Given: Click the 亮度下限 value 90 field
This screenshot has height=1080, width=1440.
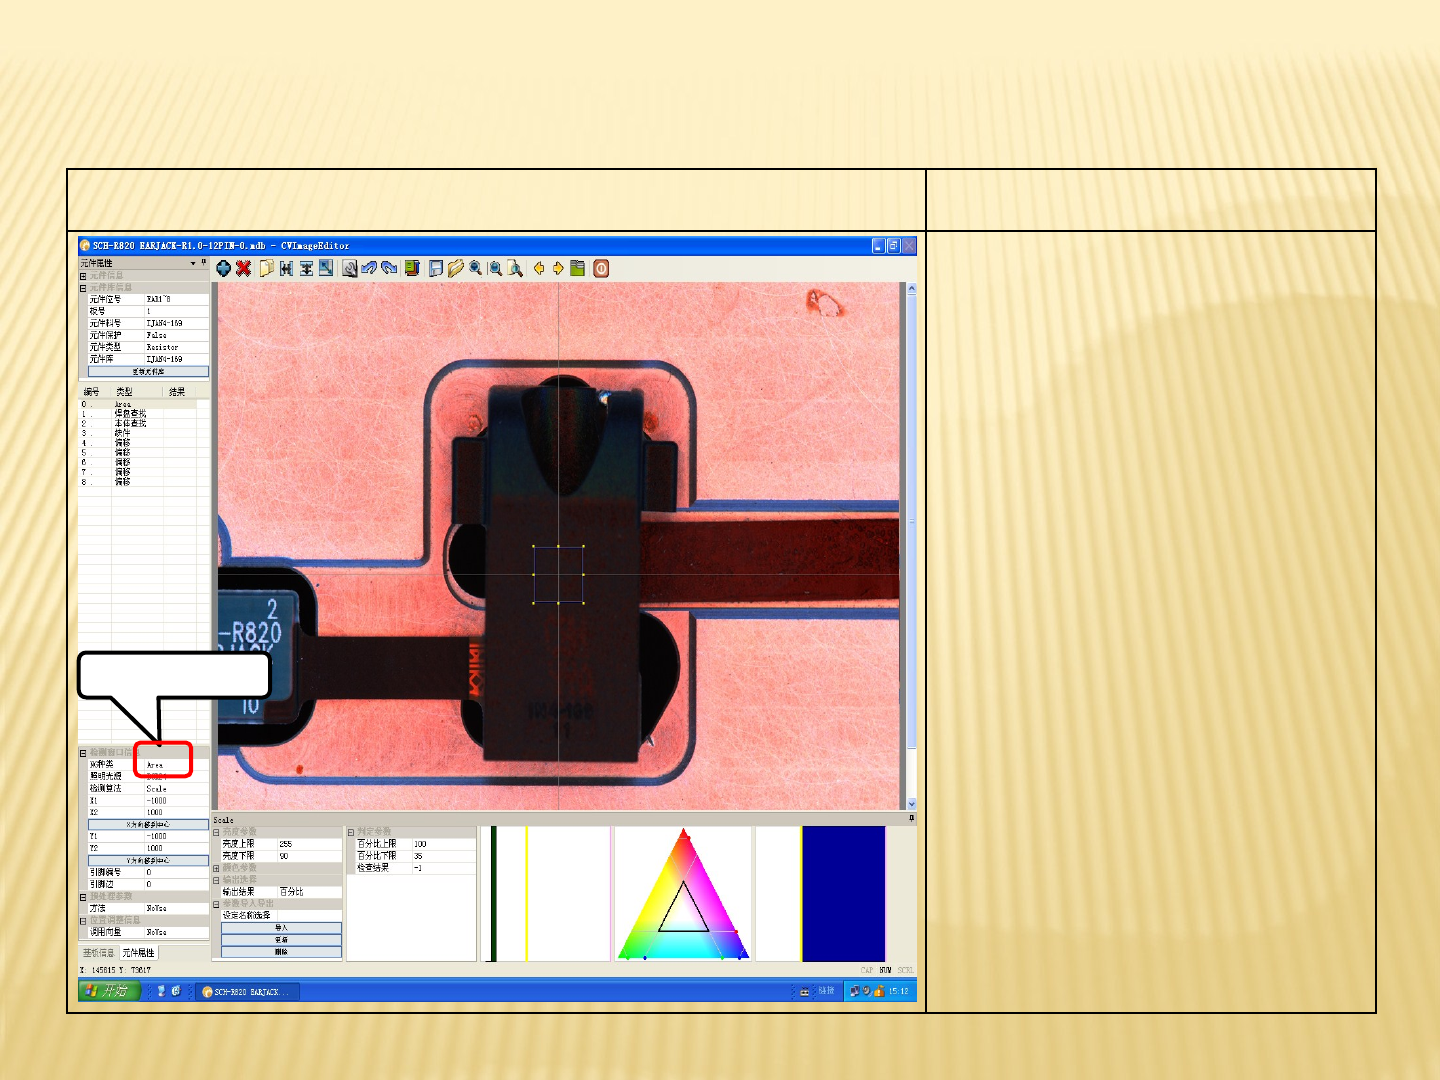Looking at the screenshot, I should coord(309,856).
